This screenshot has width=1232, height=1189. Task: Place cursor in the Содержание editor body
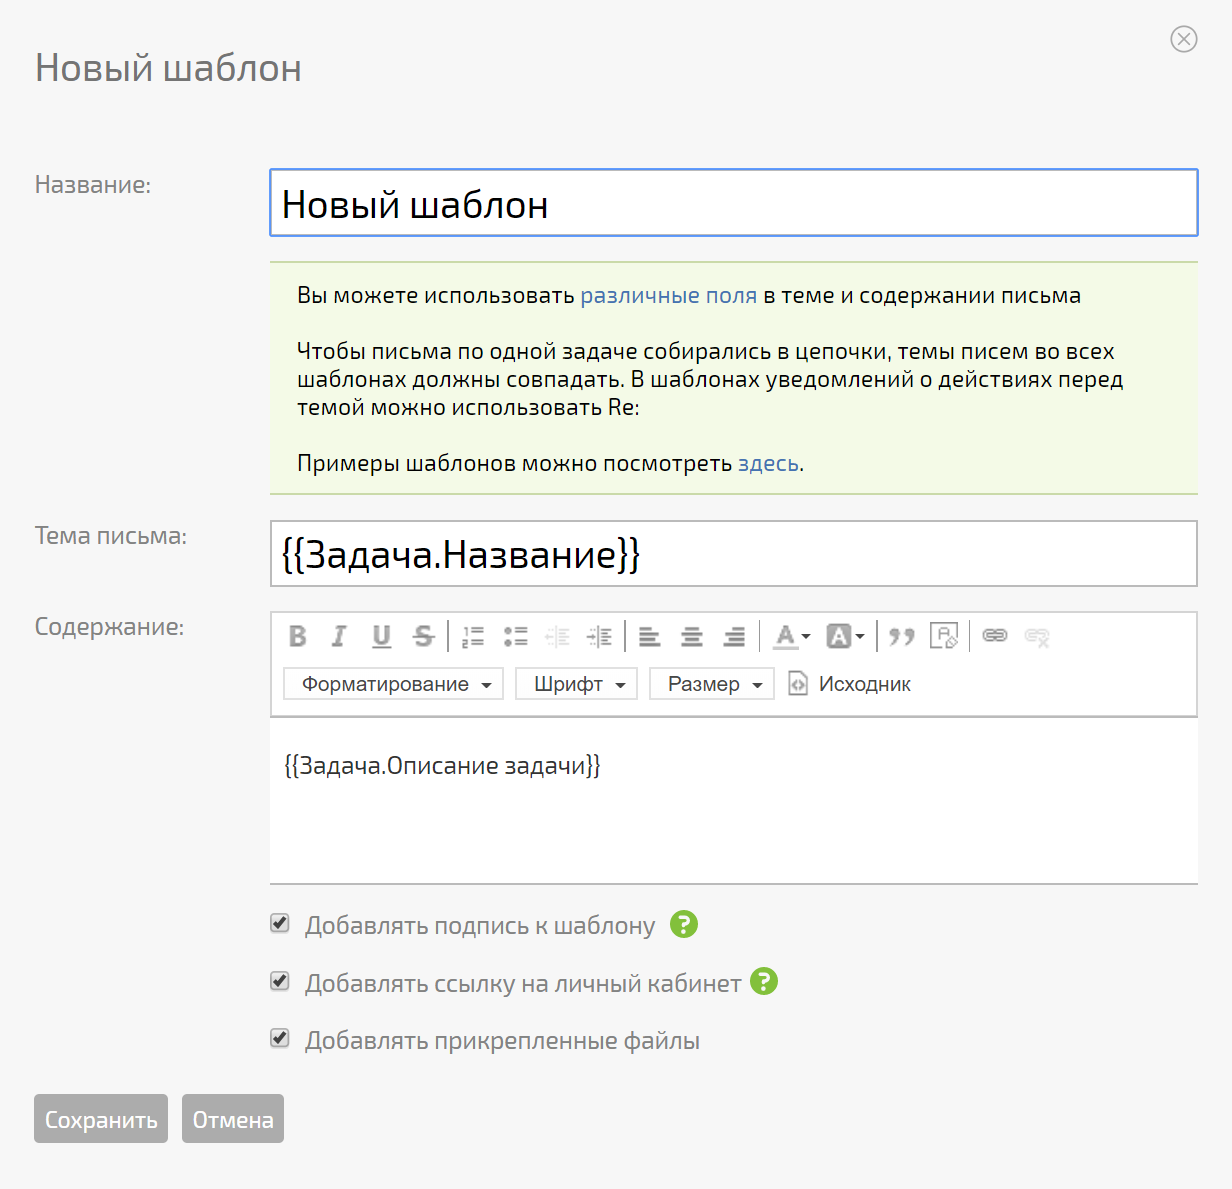click(x=734, y=801)
